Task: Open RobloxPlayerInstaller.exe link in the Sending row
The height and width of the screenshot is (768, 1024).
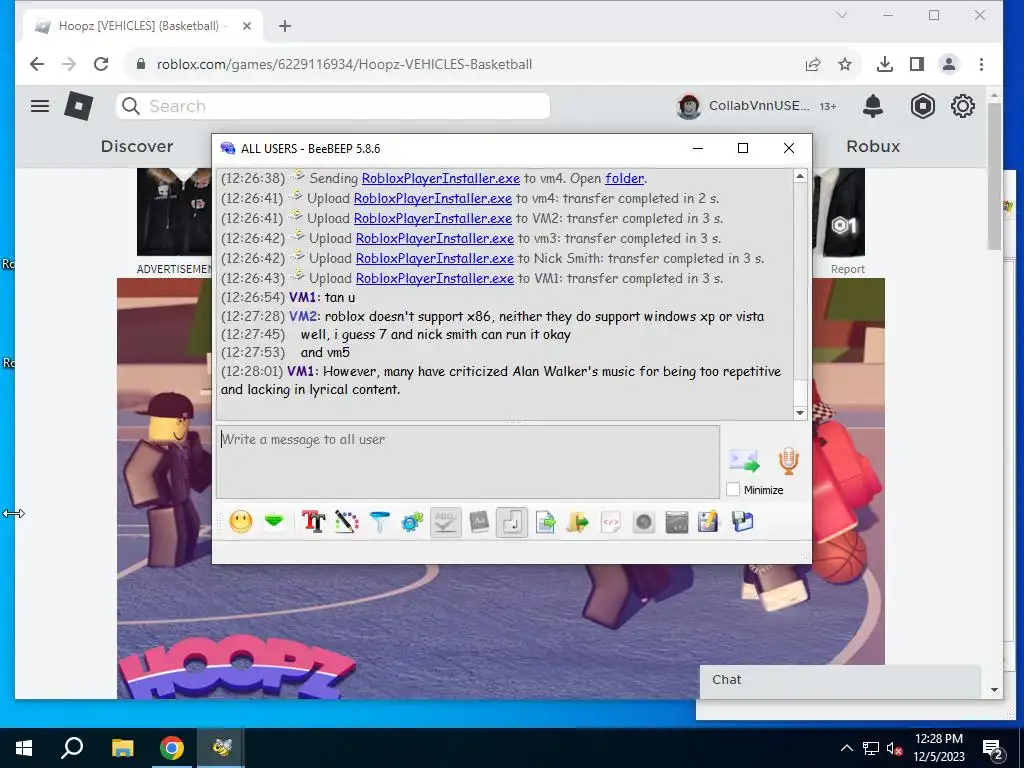Action: [441, 178]
